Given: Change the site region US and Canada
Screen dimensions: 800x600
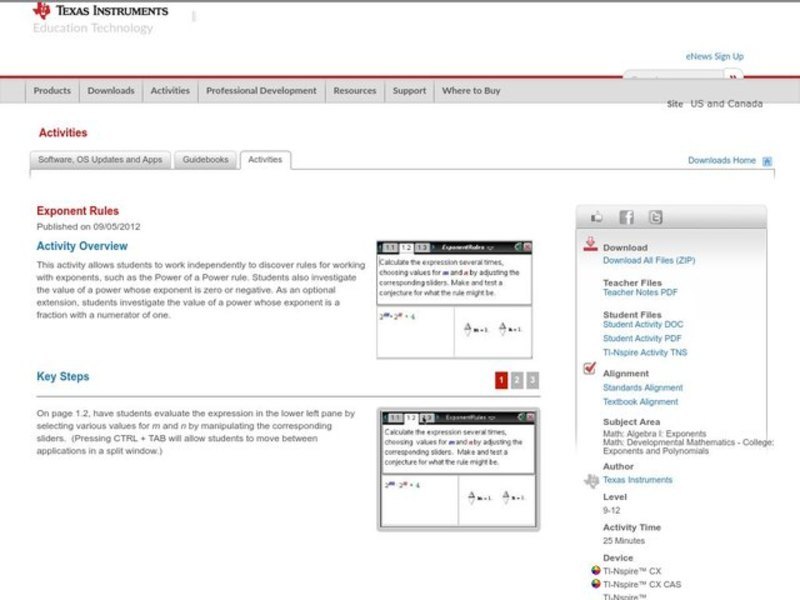Looking at the screenshot, I should [x=726, y=104].
